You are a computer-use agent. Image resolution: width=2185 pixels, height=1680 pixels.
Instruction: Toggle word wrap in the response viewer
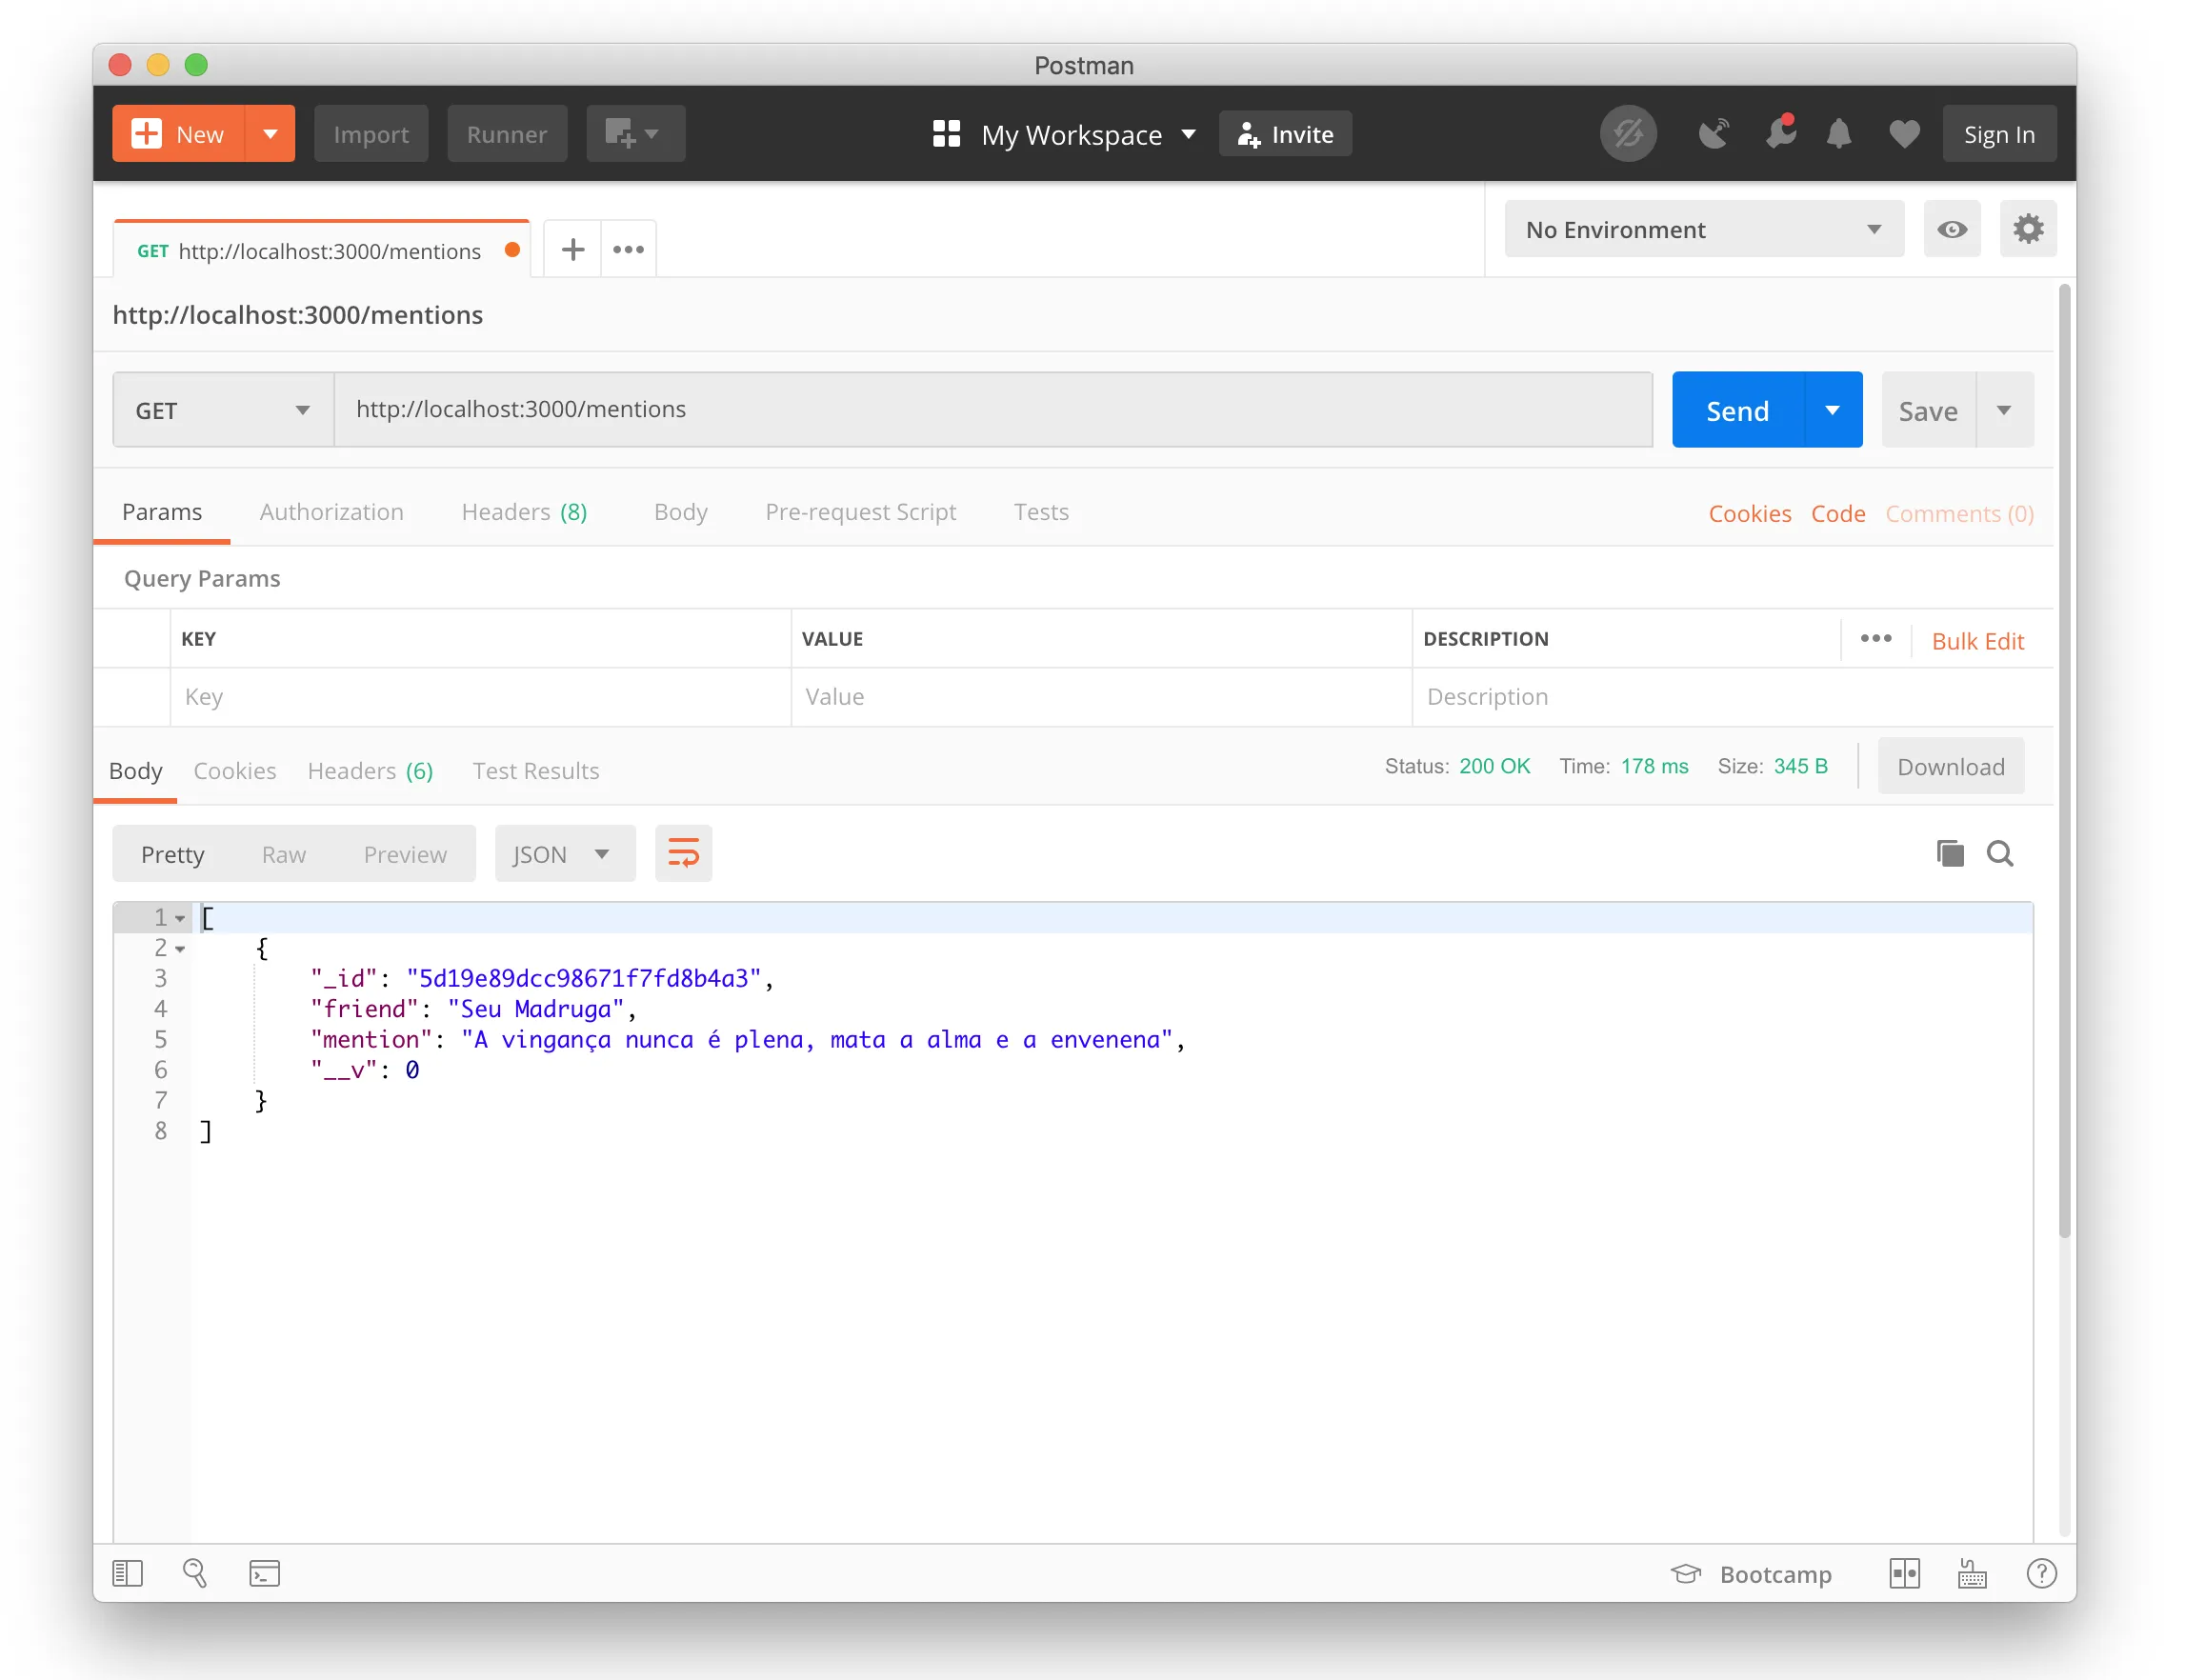683,853
